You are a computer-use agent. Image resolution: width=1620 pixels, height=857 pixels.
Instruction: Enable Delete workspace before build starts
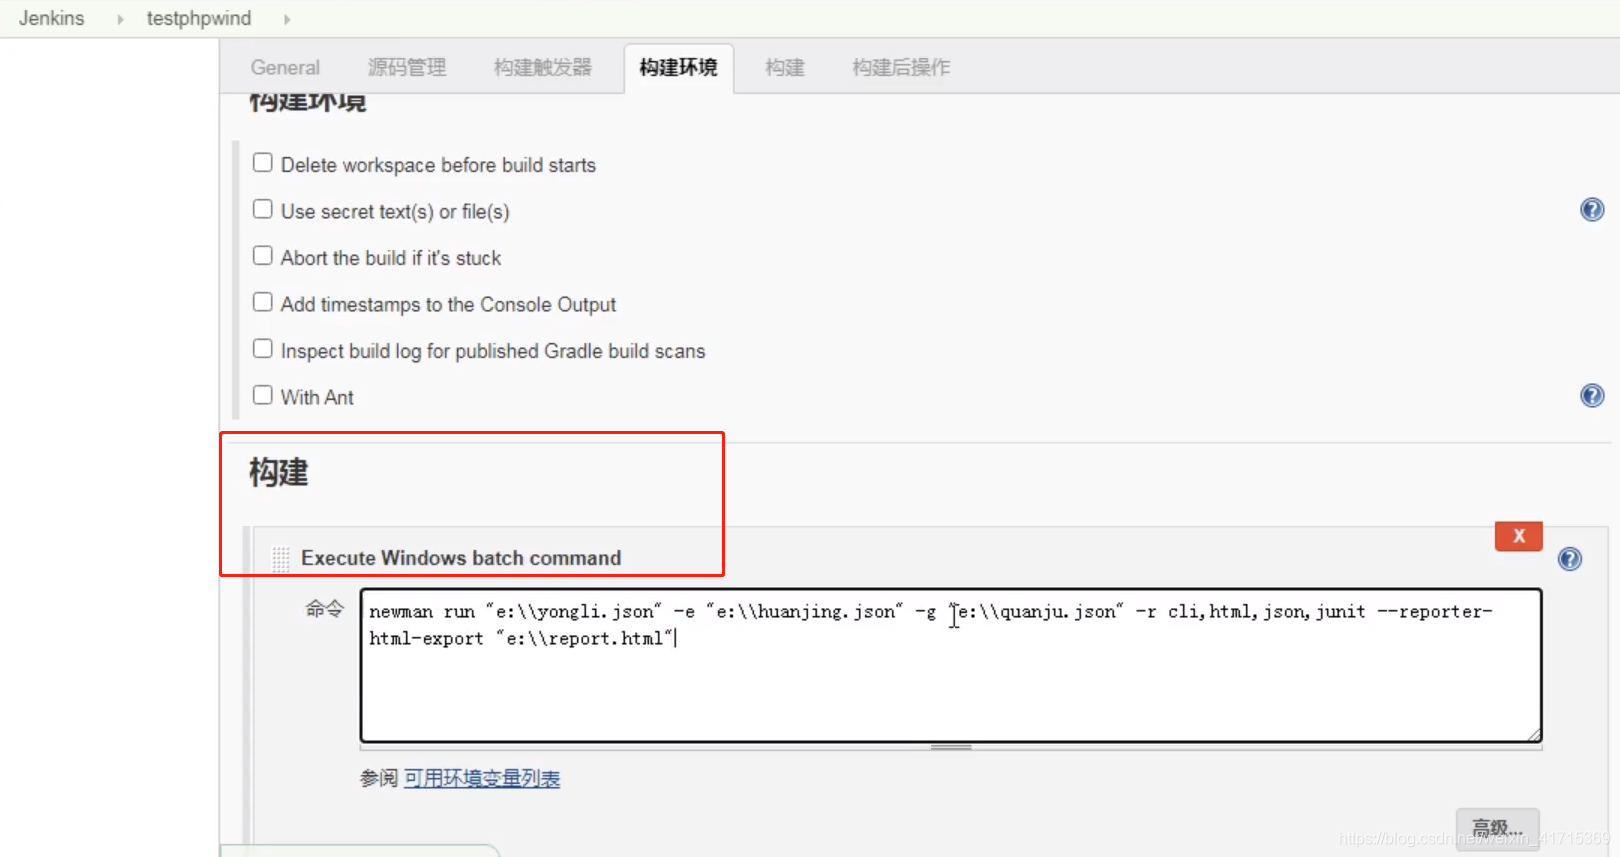[x=263, y=163]
